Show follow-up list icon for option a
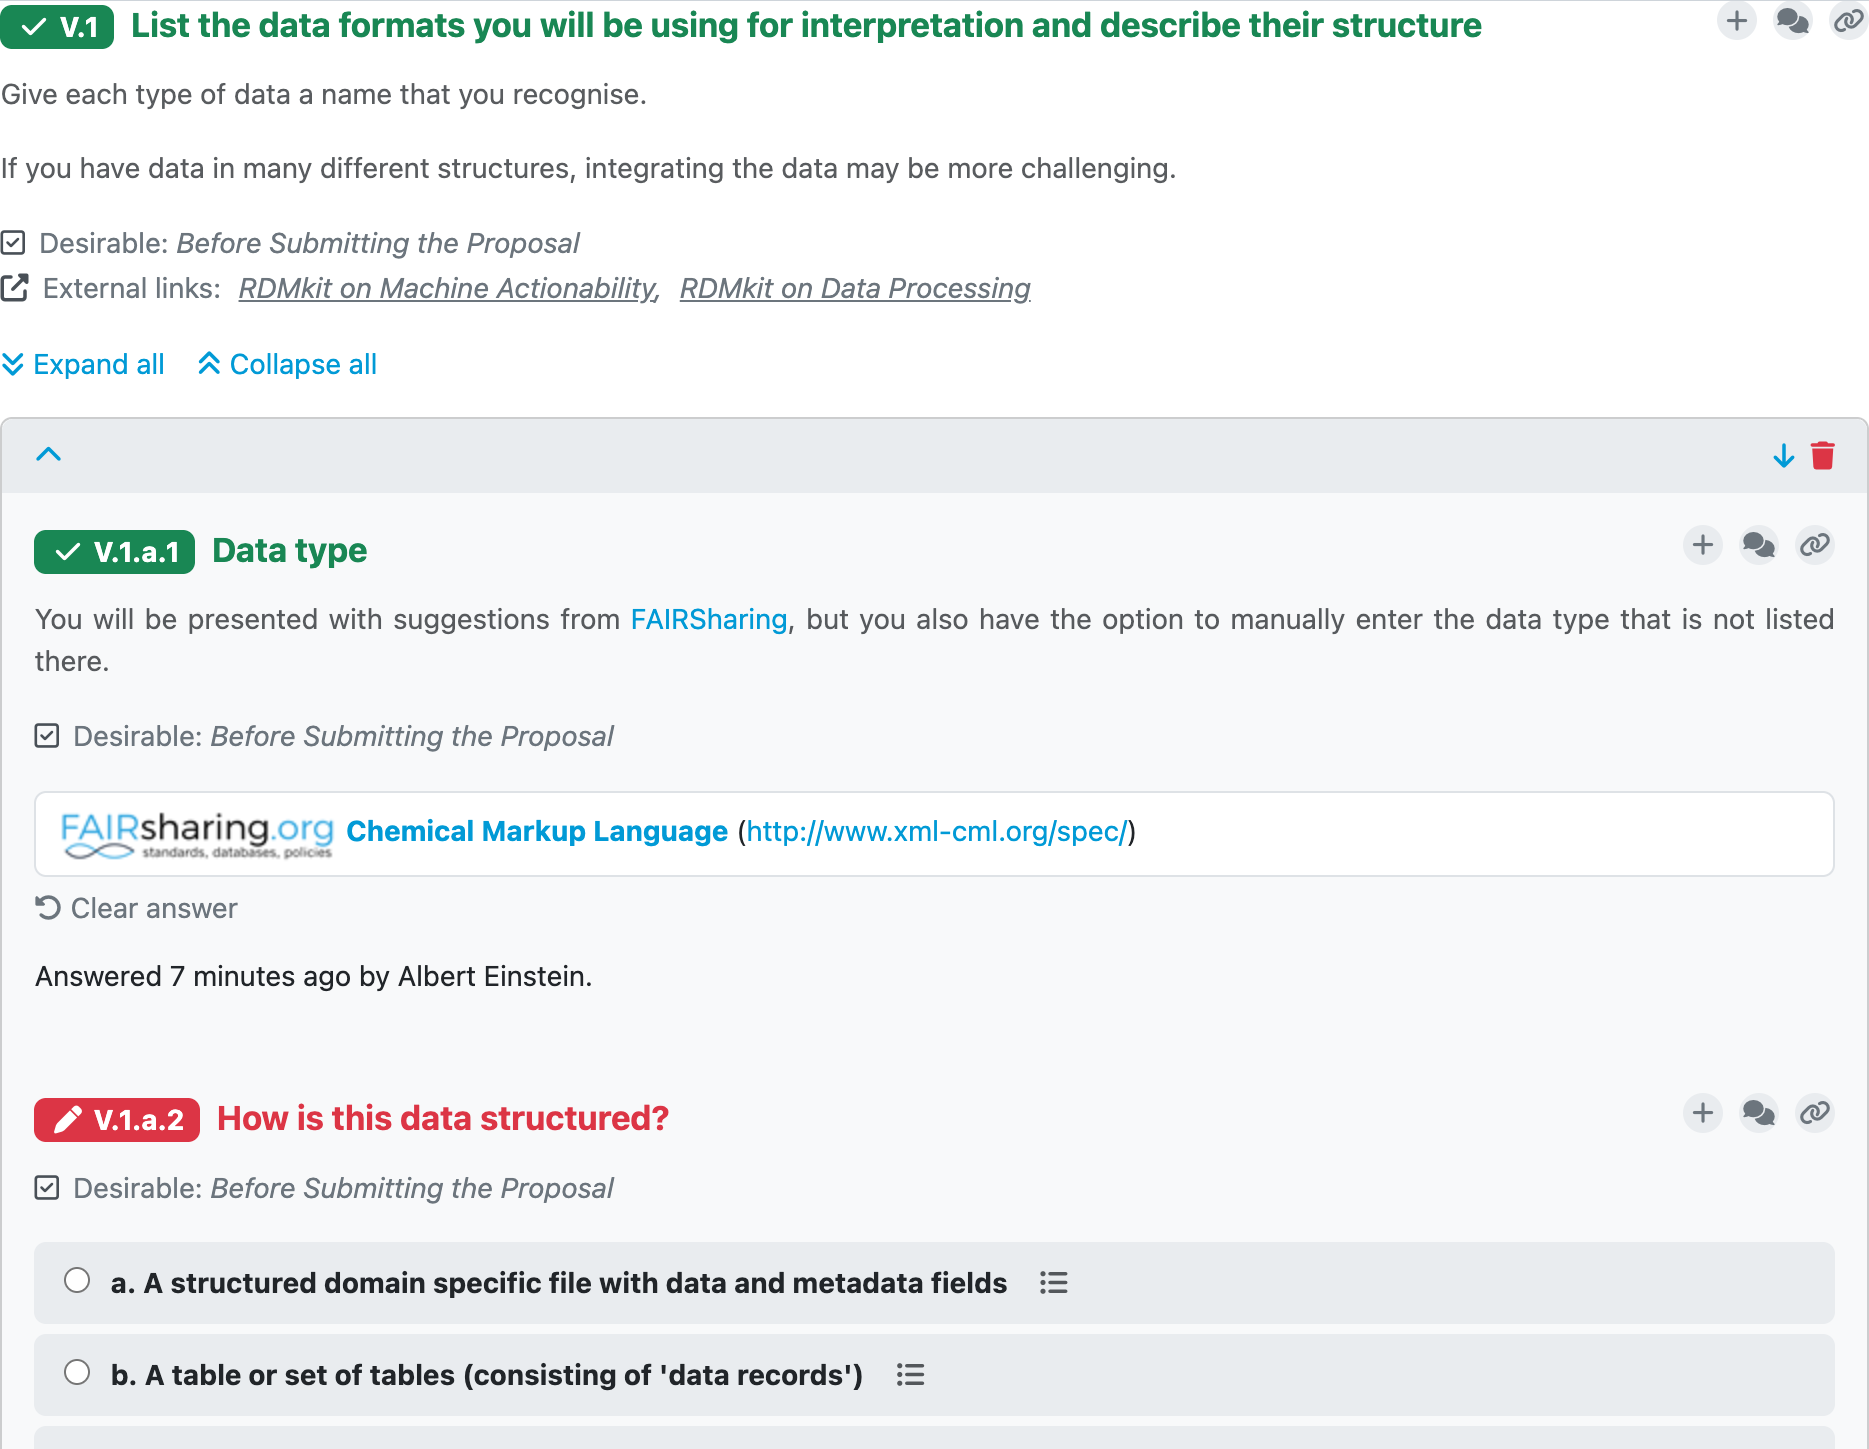Image resolution: width=1869 pixels, height=1449 pixels. (x=1054, y=1283)
